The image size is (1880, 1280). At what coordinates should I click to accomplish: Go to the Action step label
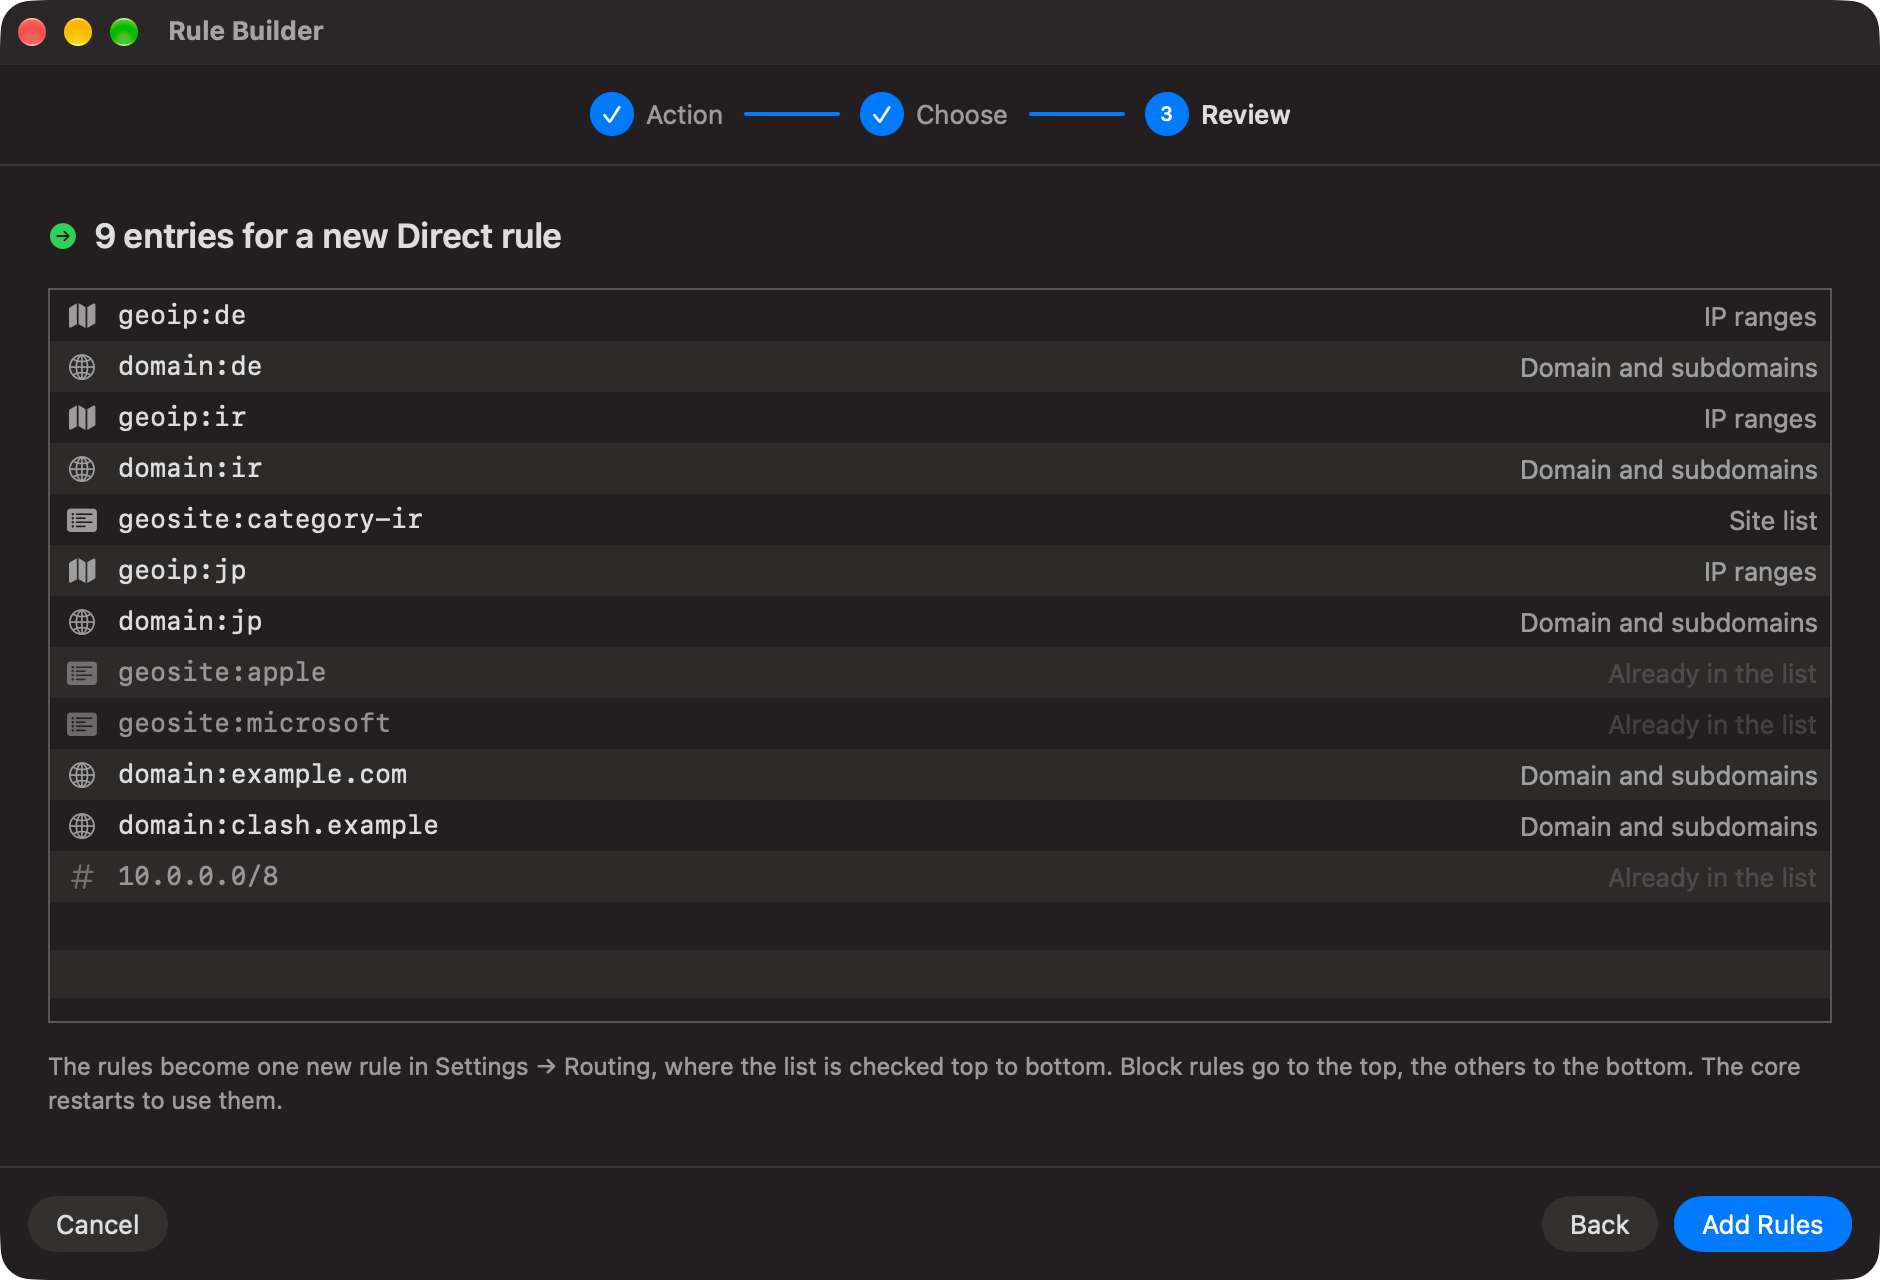pyautogui.click(x=684, y=115)
